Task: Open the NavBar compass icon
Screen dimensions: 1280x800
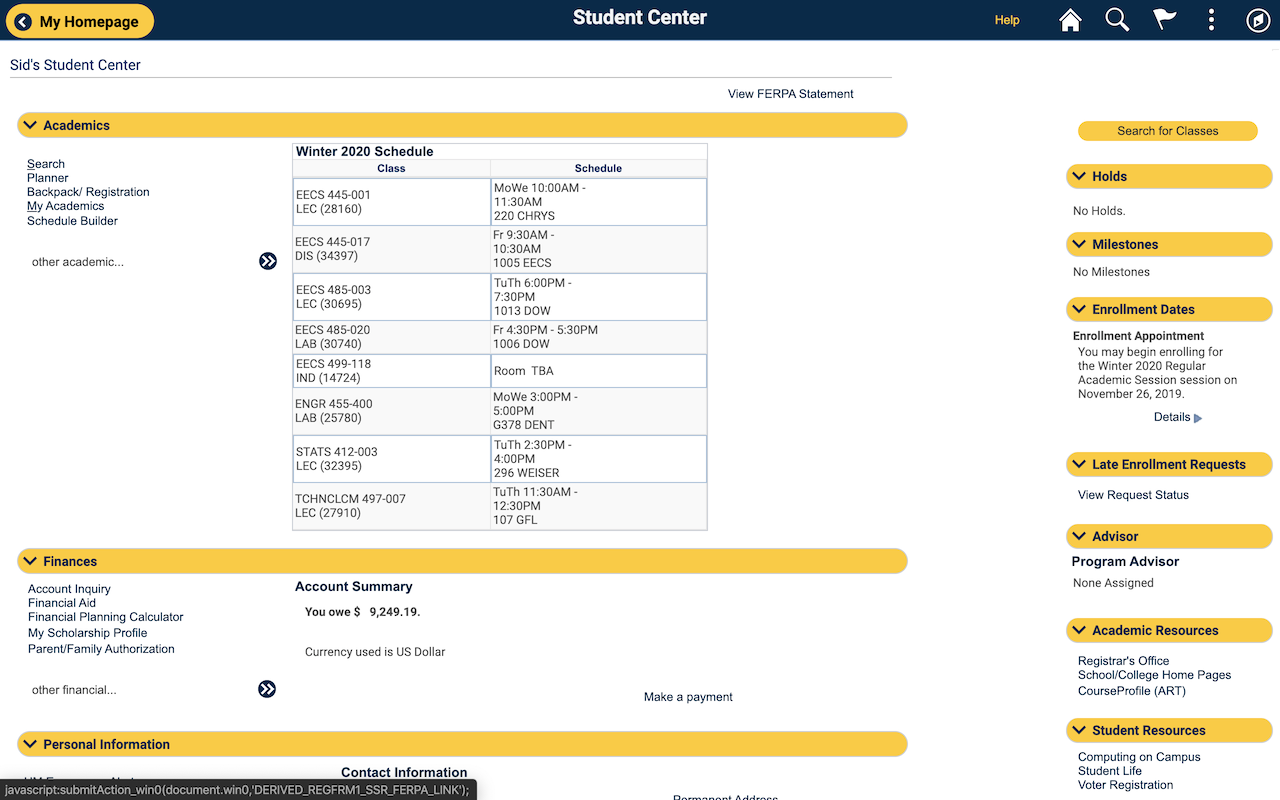Action: (1258, 20)
